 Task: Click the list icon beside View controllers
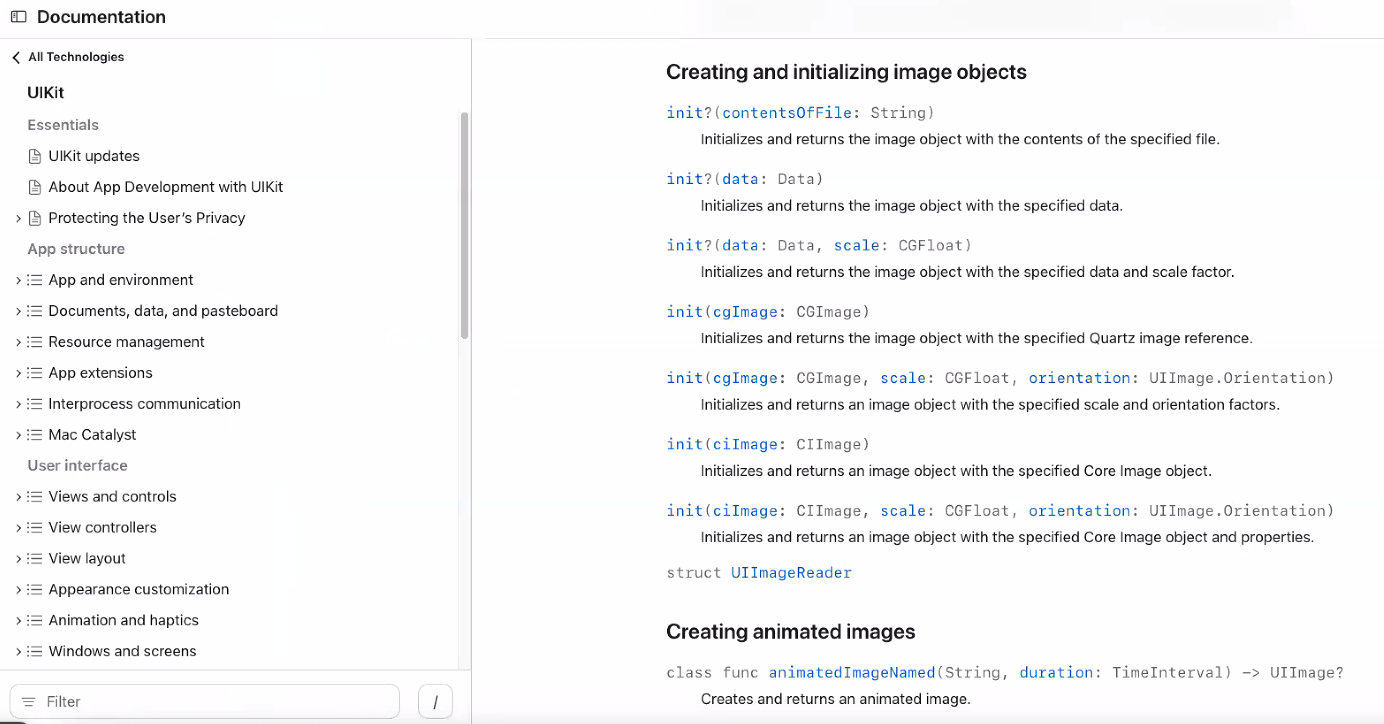(x=35, y=528)
